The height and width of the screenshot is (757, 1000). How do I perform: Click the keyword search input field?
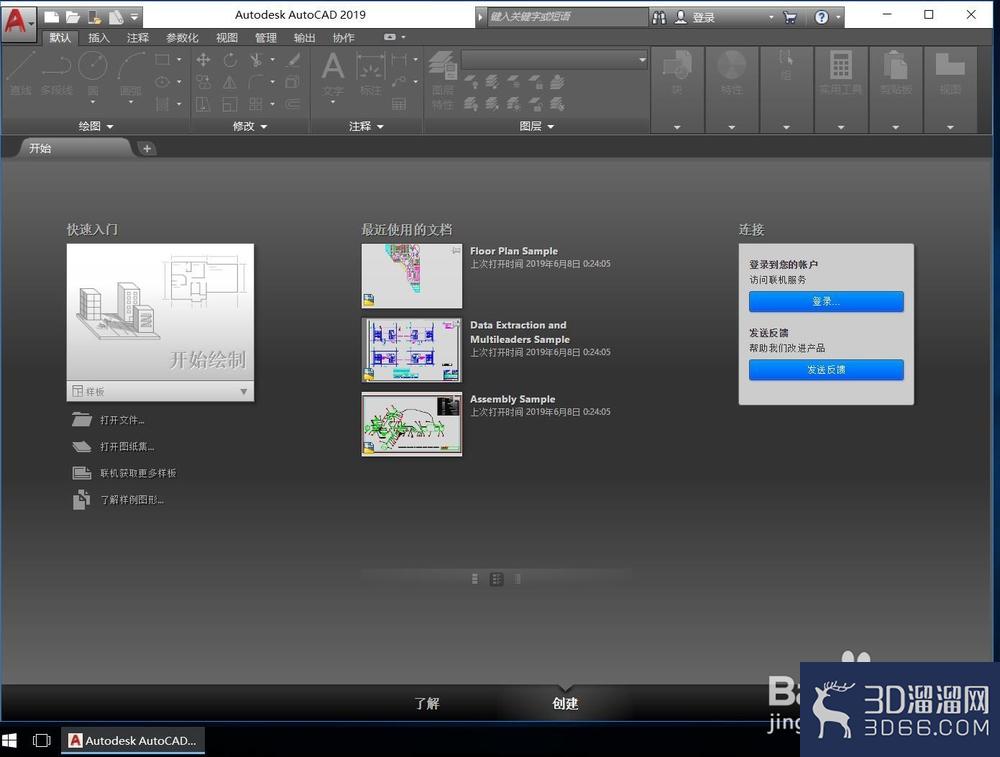pos(566,17)
